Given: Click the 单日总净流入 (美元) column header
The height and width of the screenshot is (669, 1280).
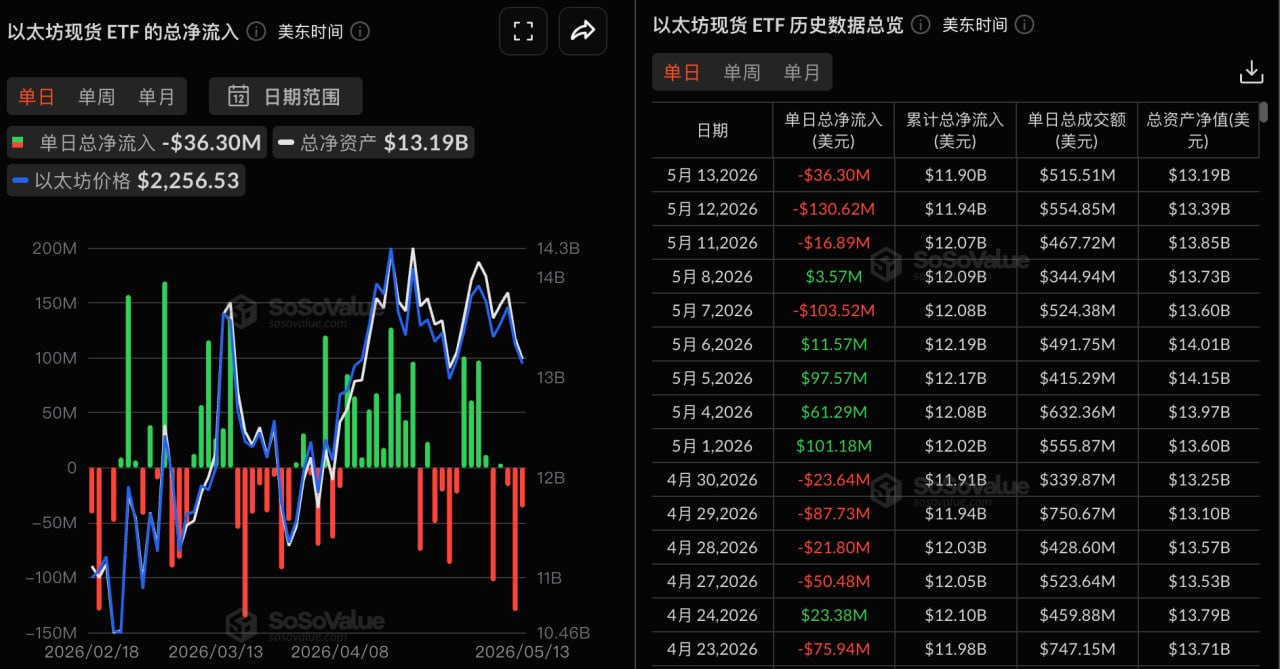Looking at the screenshot, I should click(x=834, y=130).
